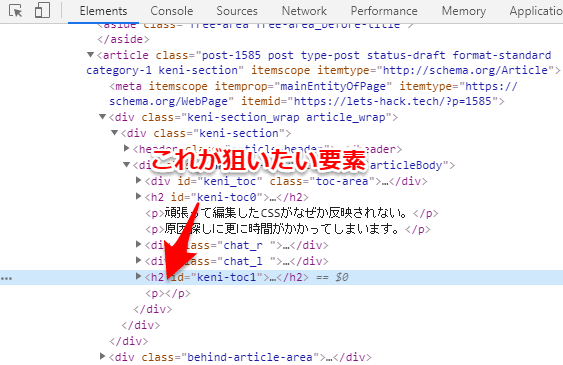This screenshot has width=563, height=365.
Task: Collapse the articleBody div node
Action: (126, 165)
